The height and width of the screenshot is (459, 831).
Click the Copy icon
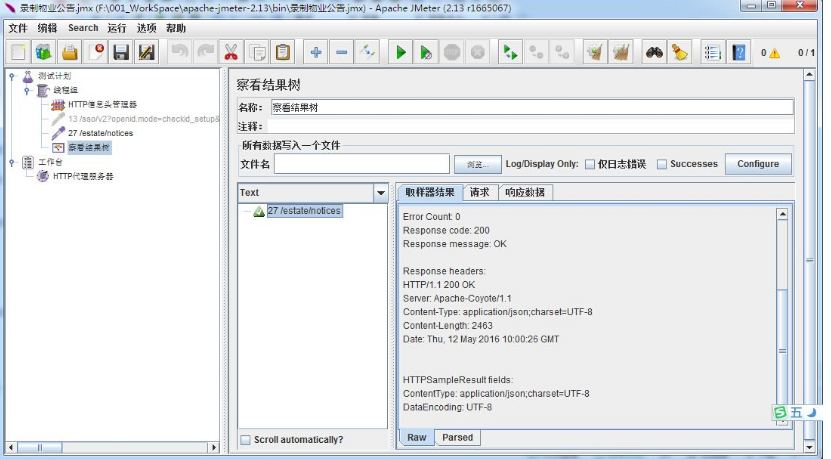[x=257, y=52]
